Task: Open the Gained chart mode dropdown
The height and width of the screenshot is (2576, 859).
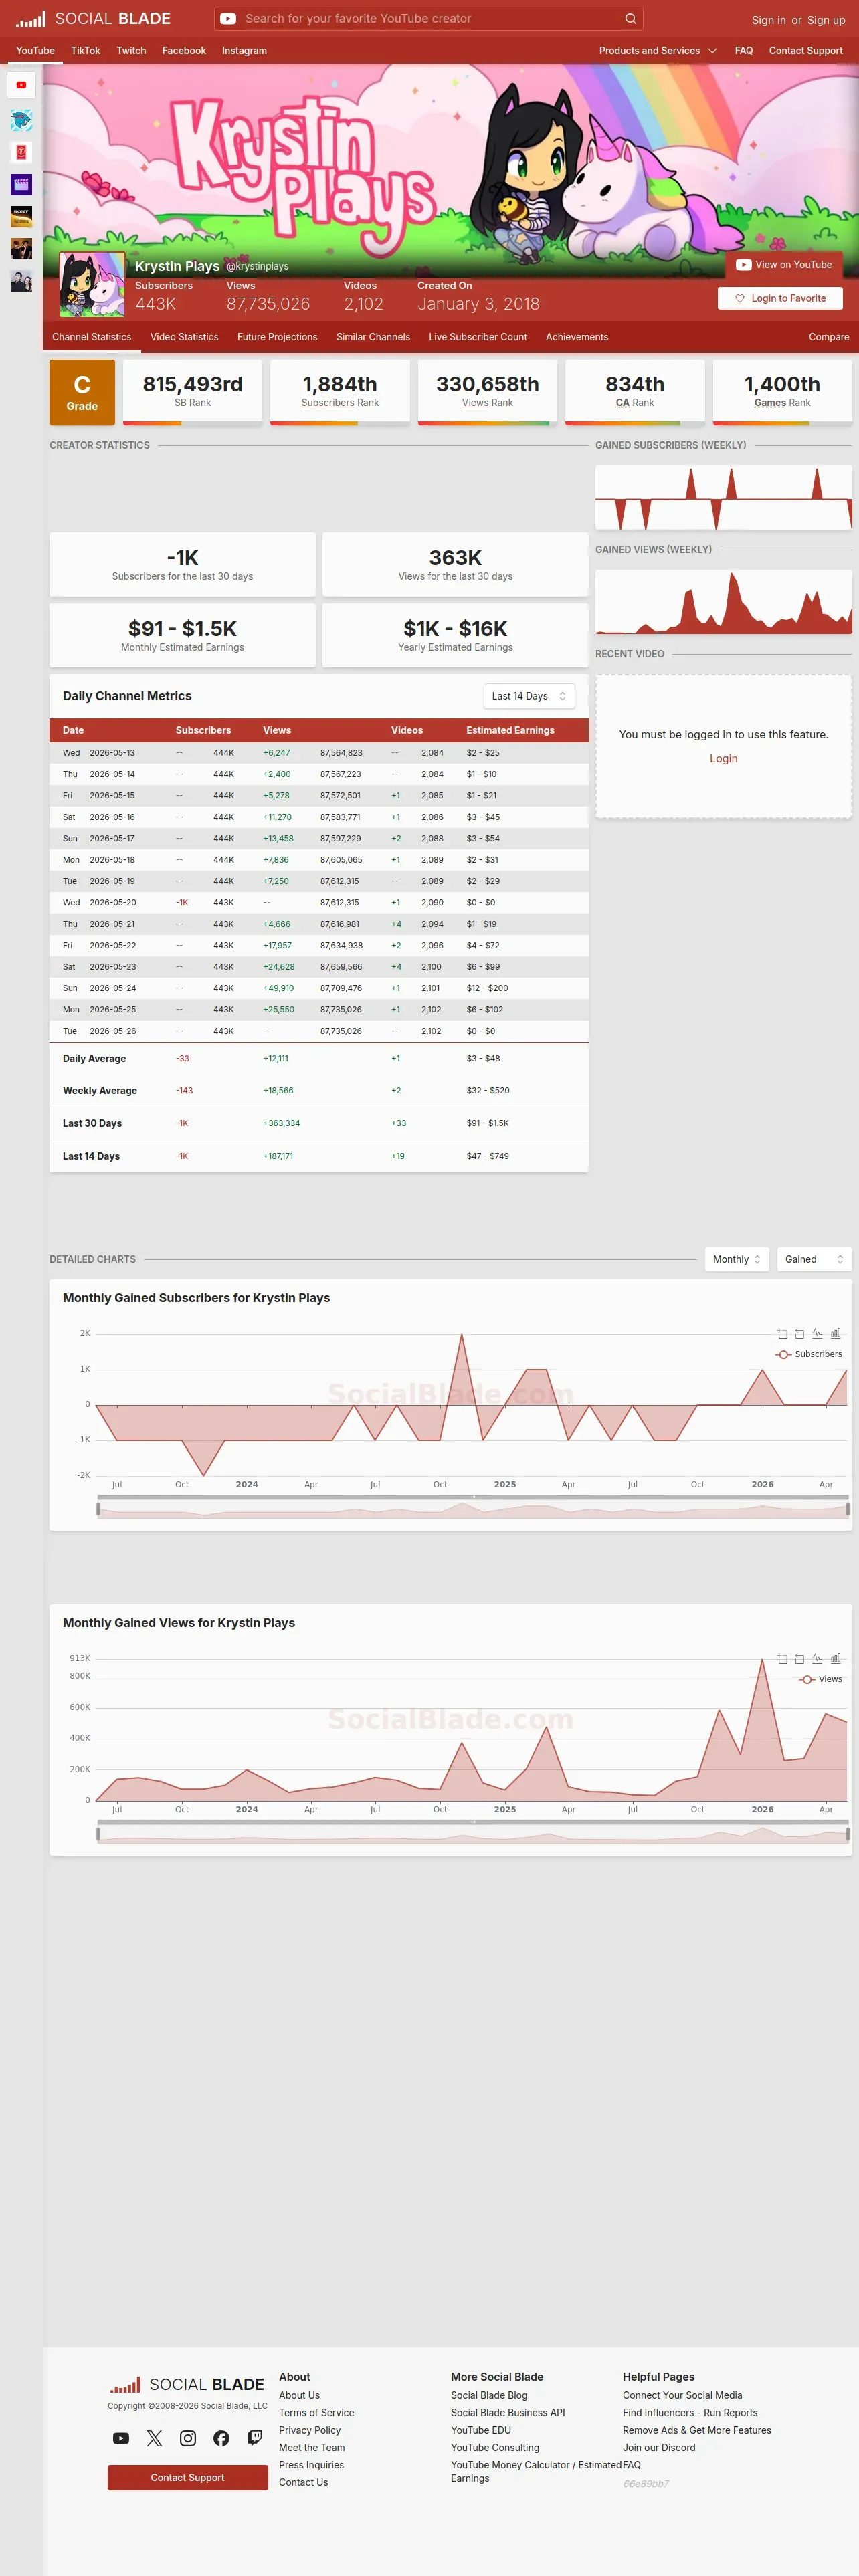Action: (x=814, y=1259)
